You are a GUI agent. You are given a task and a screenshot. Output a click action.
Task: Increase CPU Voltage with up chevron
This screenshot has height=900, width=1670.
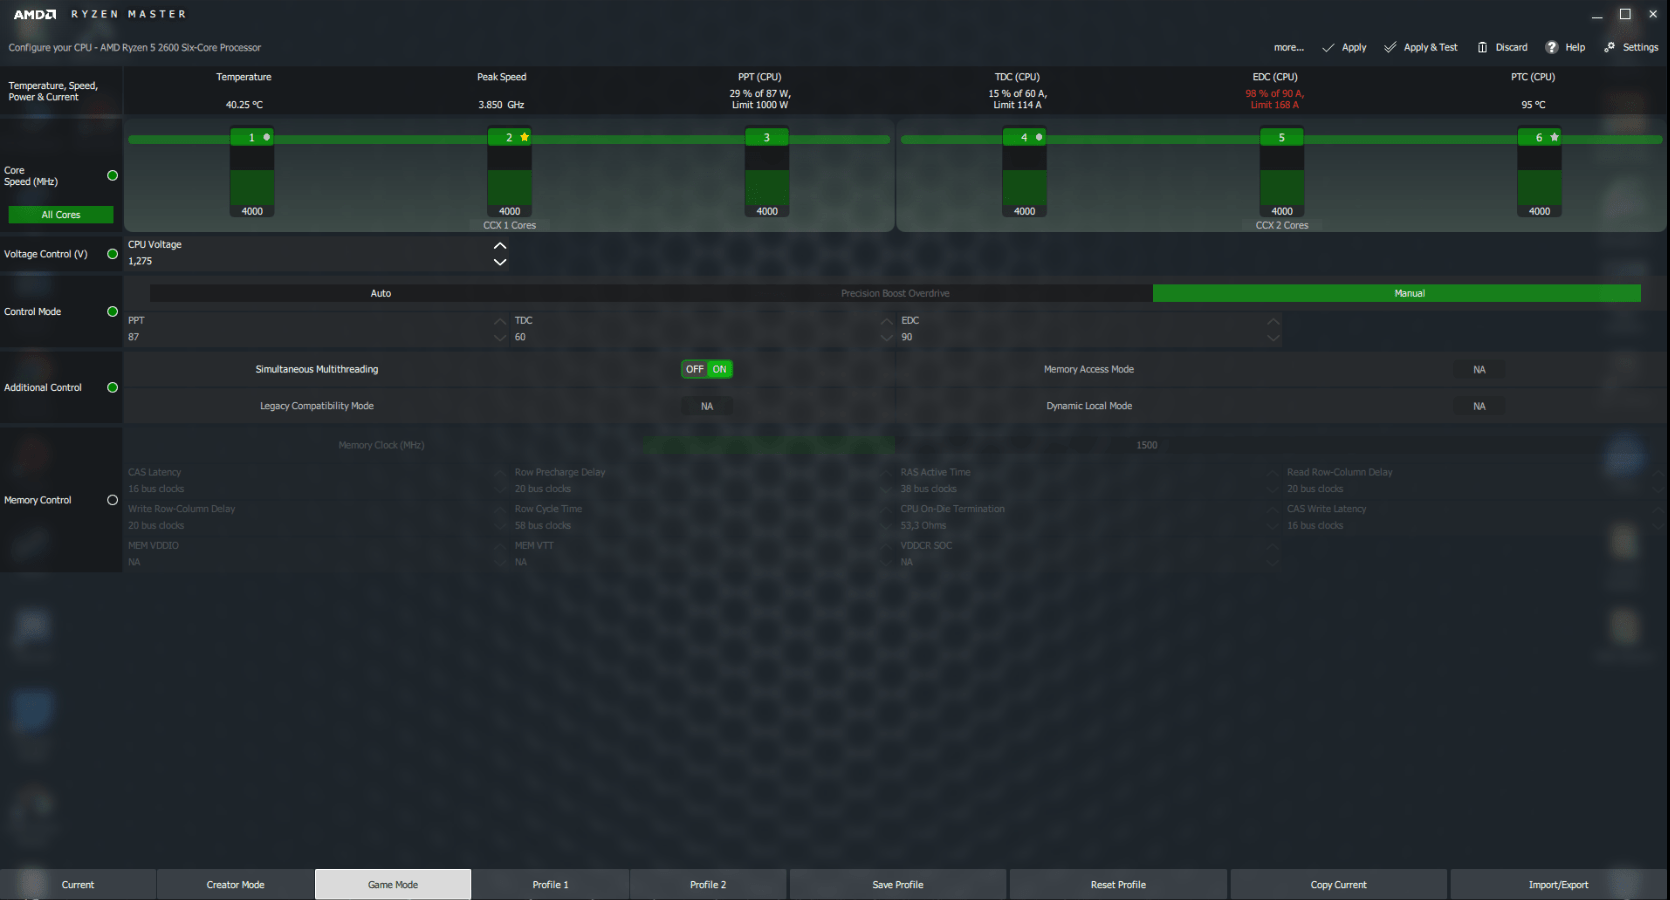point(500,246)
